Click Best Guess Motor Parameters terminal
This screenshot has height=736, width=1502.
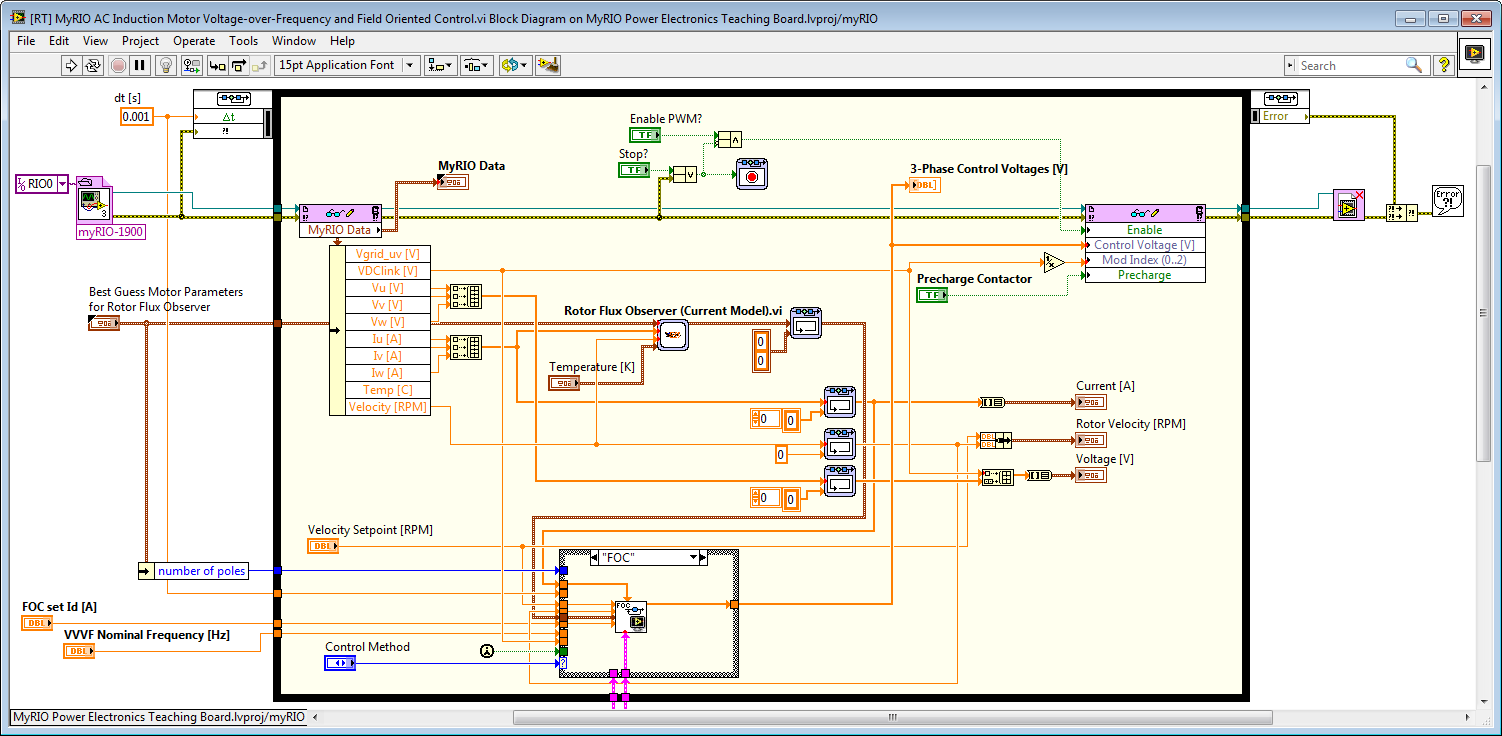(x=104, y=323)
